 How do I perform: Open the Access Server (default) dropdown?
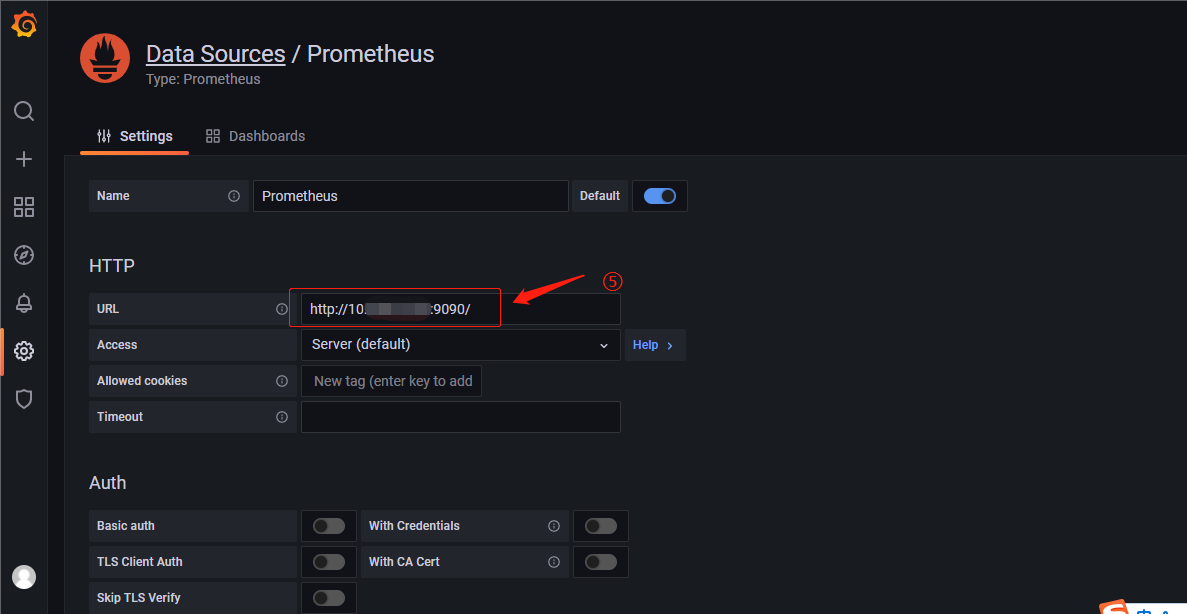tap(460, 345)
